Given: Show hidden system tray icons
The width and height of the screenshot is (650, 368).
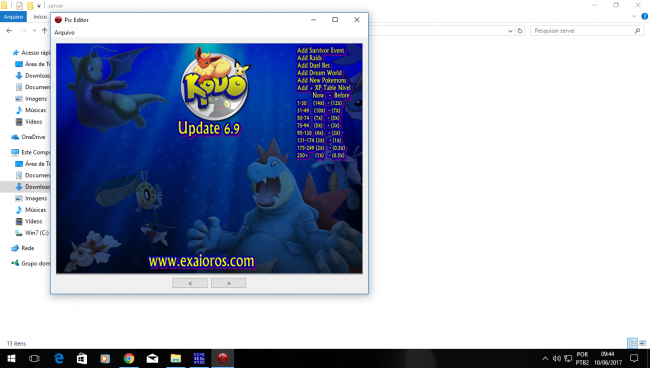Looking at the screenshot, I should pos(545,358).
